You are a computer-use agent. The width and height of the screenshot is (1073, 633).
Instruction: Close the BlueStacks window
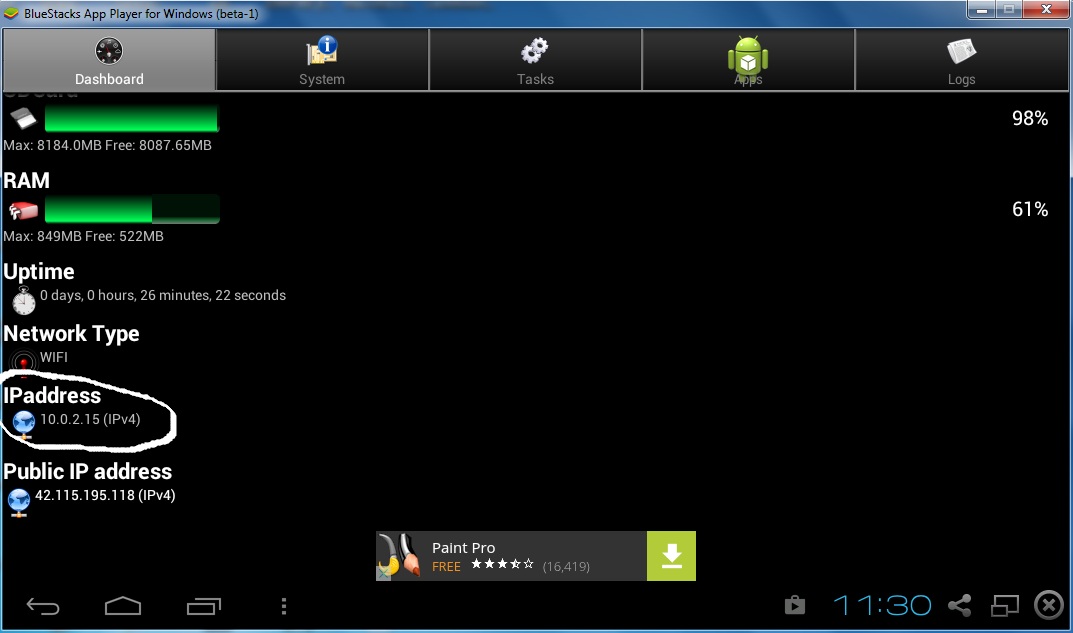(x=1046, y=10)
